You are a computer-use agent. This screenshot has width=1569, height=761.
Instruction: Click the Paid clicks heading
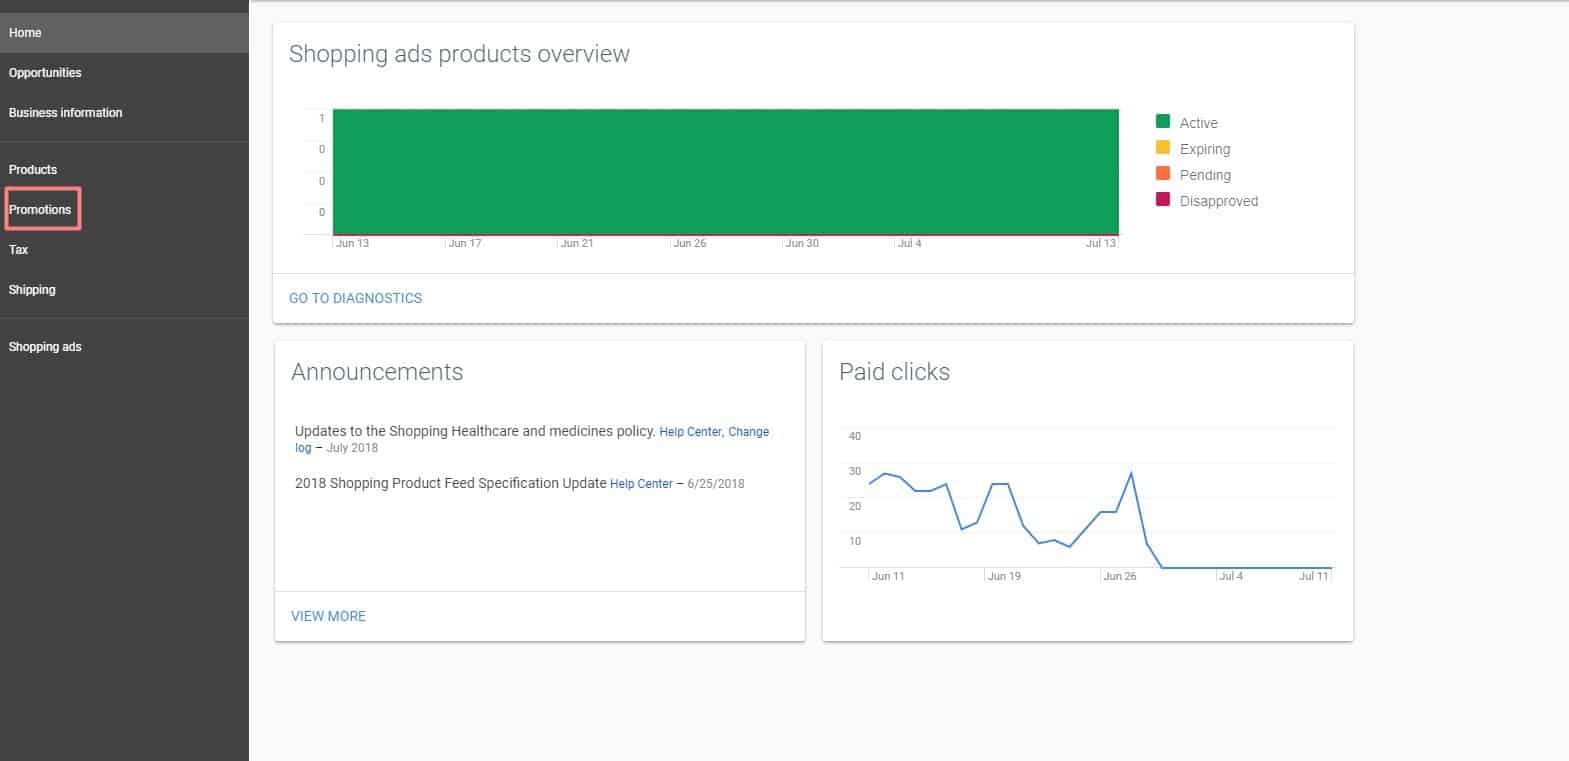click(894, 372)
